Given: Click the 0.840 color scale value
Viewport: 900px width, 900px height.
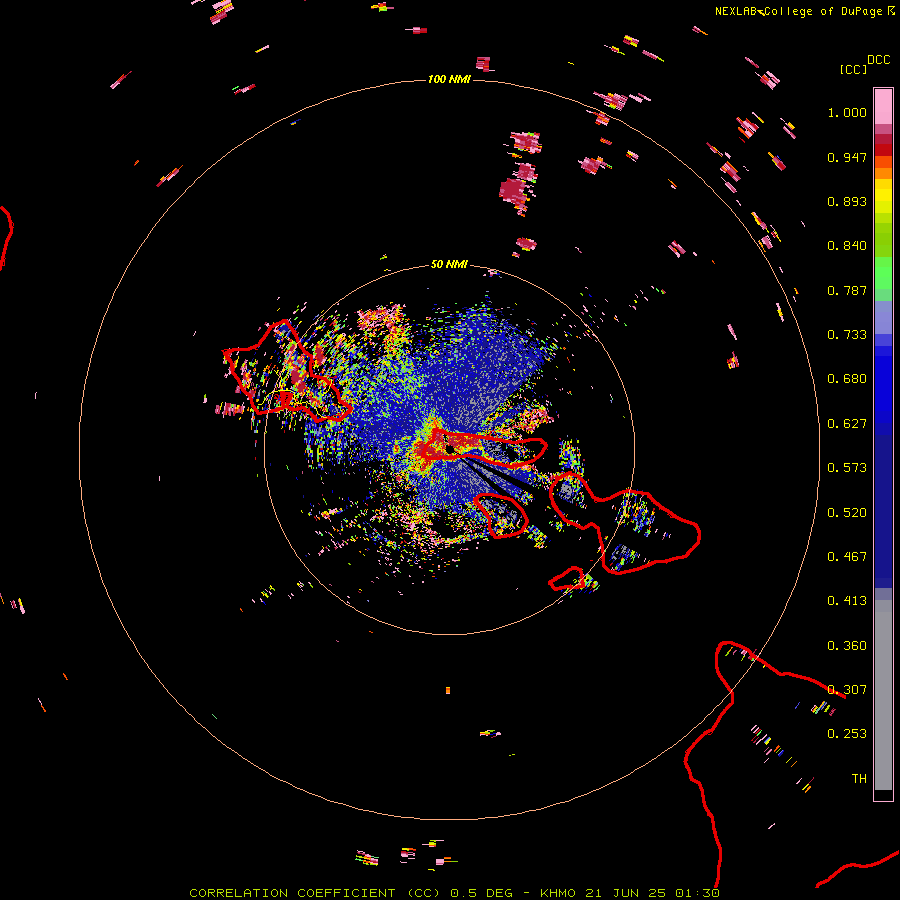Looking at the screenshot, I should [847, 246].
